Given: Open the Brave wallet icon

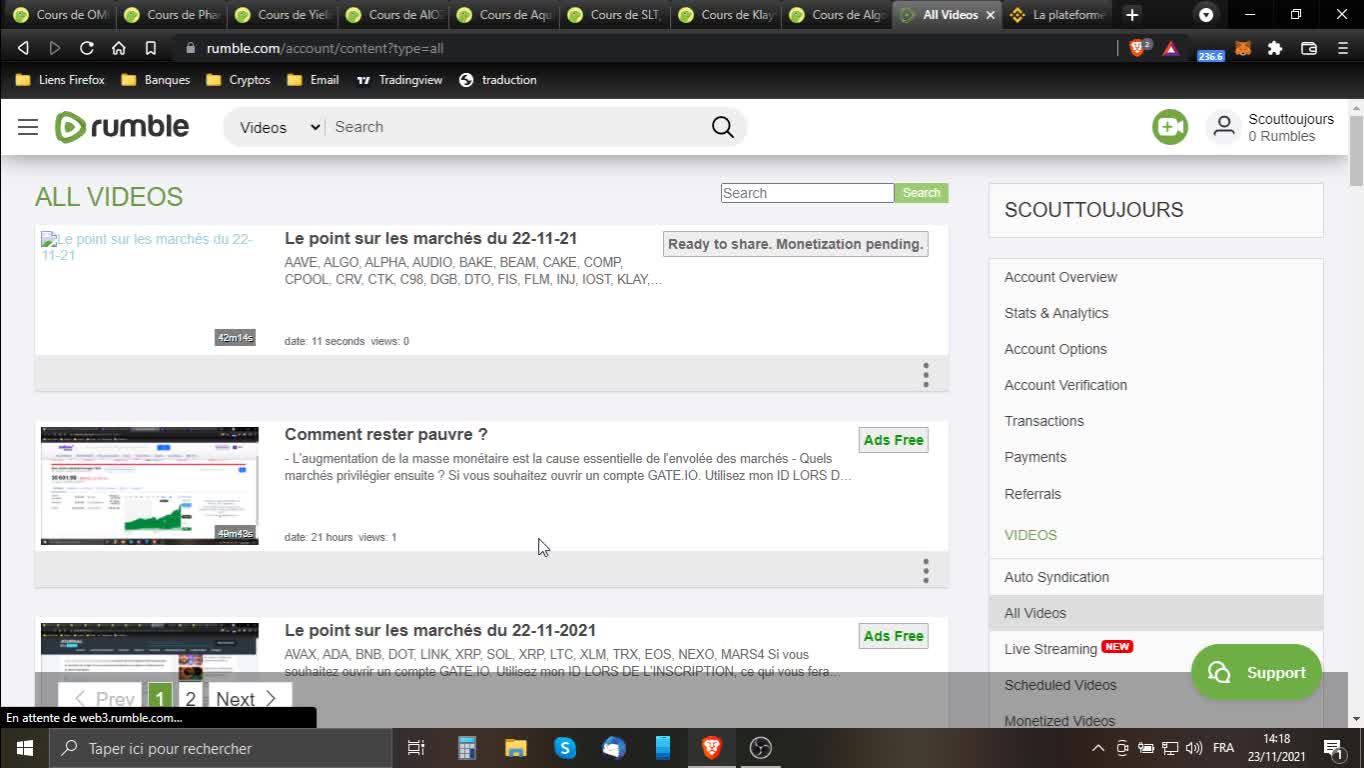Looking at the screenshot, I should [x=1308, y=48].
